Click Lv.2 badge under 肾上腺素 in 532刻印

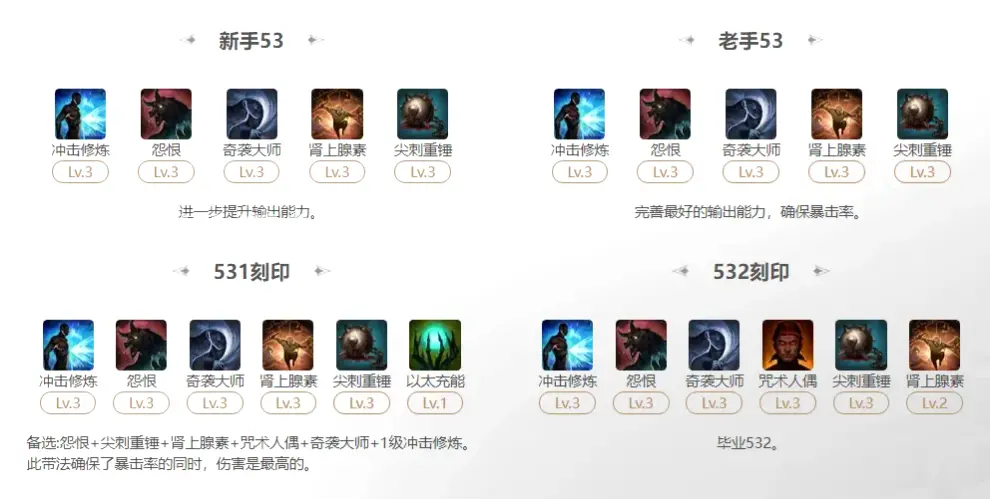click(934, 403)
